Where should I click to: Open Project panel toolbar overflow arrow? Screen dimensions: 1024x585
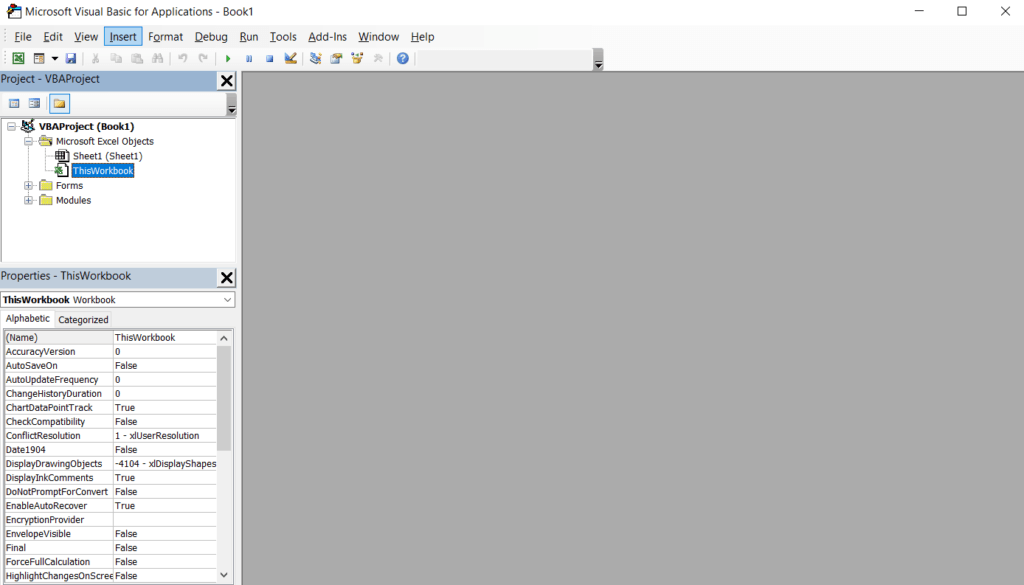(231, 104)
